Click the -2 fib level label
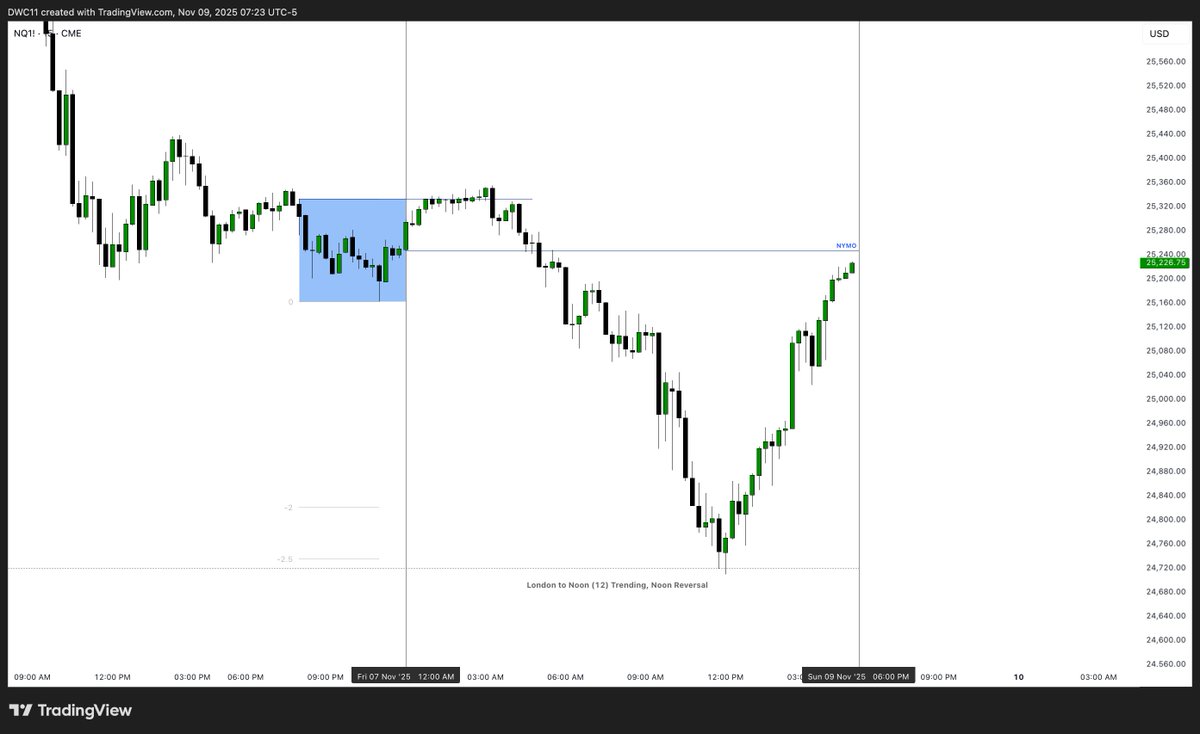Screen dimensions: 1200x734 pyautogui.click(x=288, y=508)
